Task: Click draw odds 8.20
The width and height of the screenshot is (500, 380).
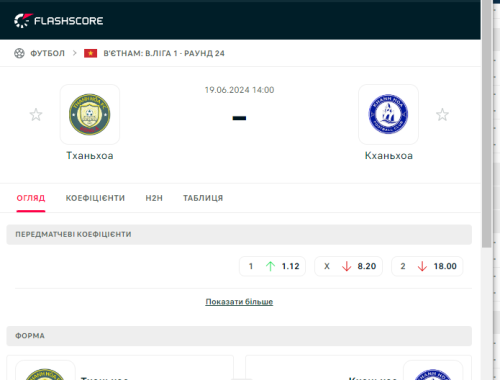Action: click(x=348, y=266)
